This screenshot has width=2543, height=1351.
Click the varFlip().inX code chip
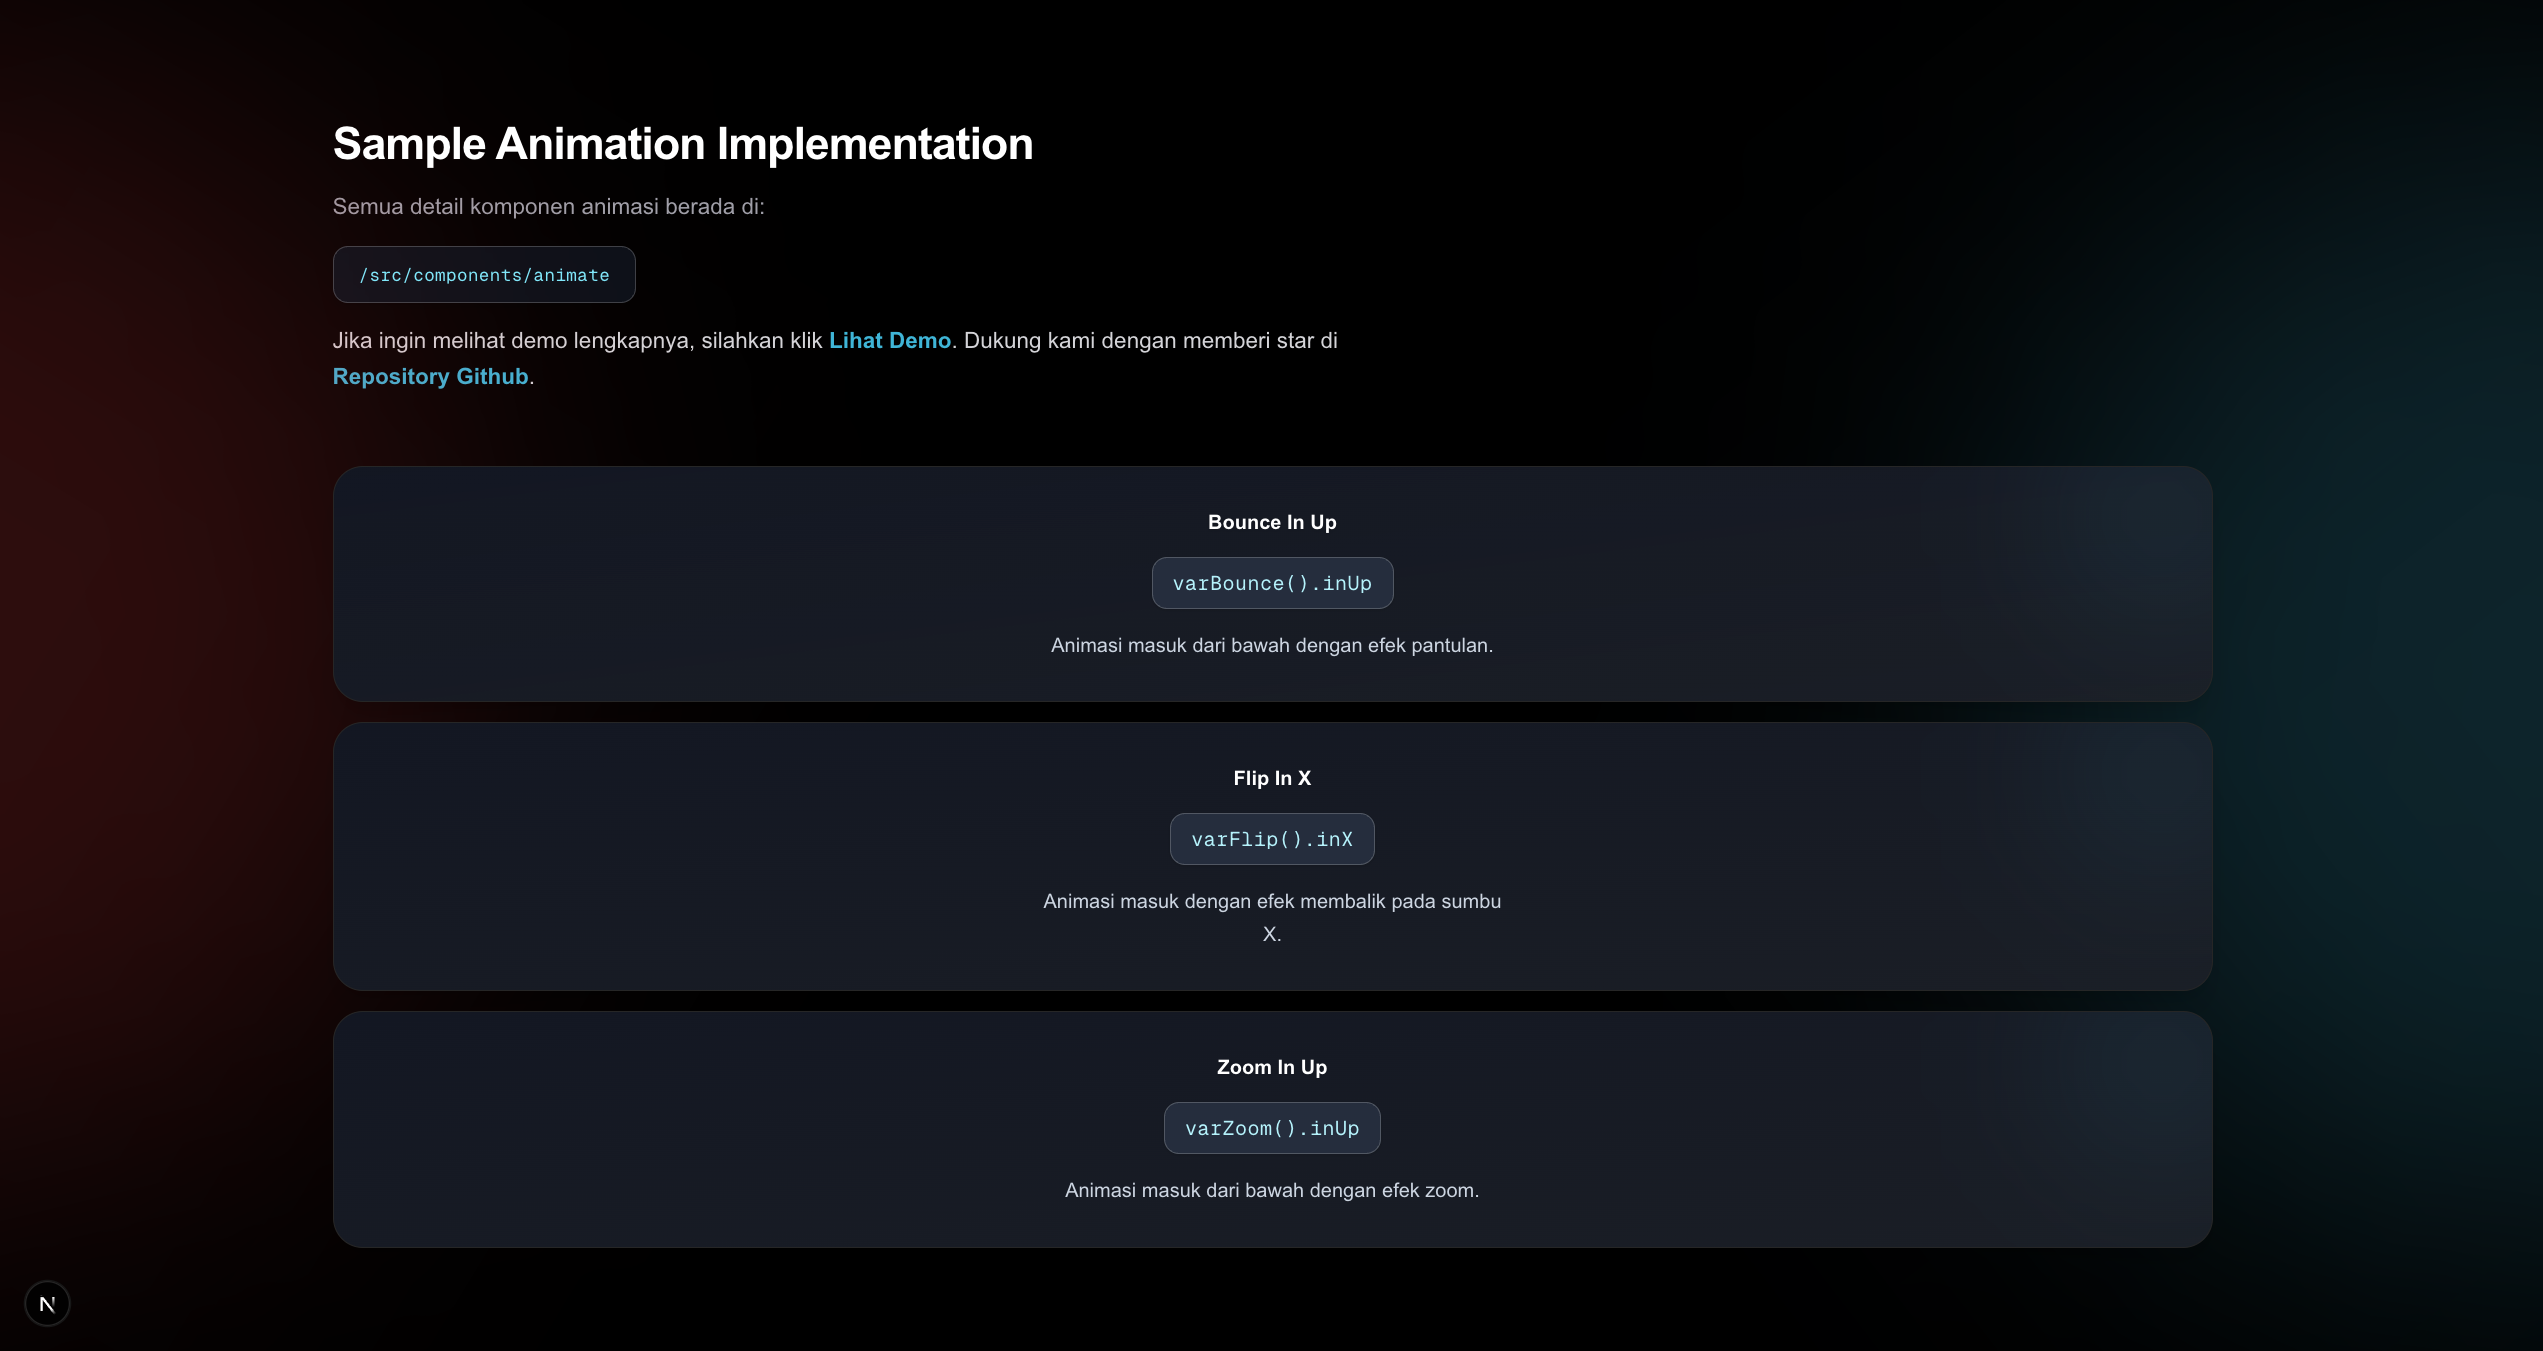1271,839
